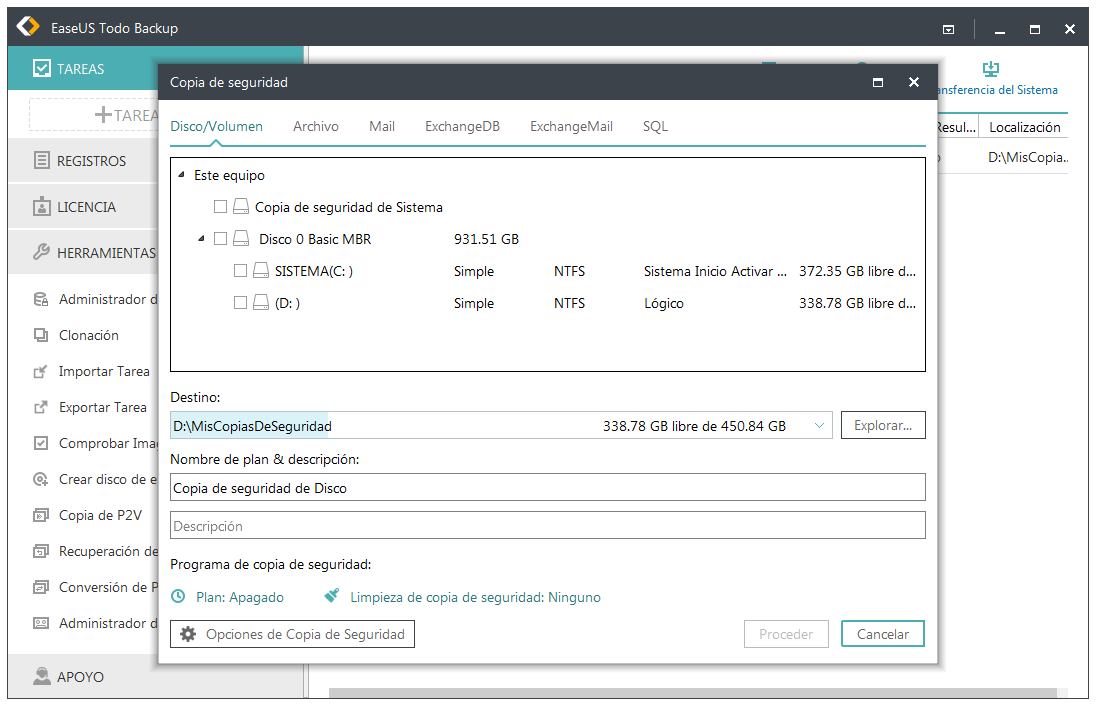This screenshot has width=1096, height=706.
Task: Open the Destino path dropdown arrow
Action: 819,426
